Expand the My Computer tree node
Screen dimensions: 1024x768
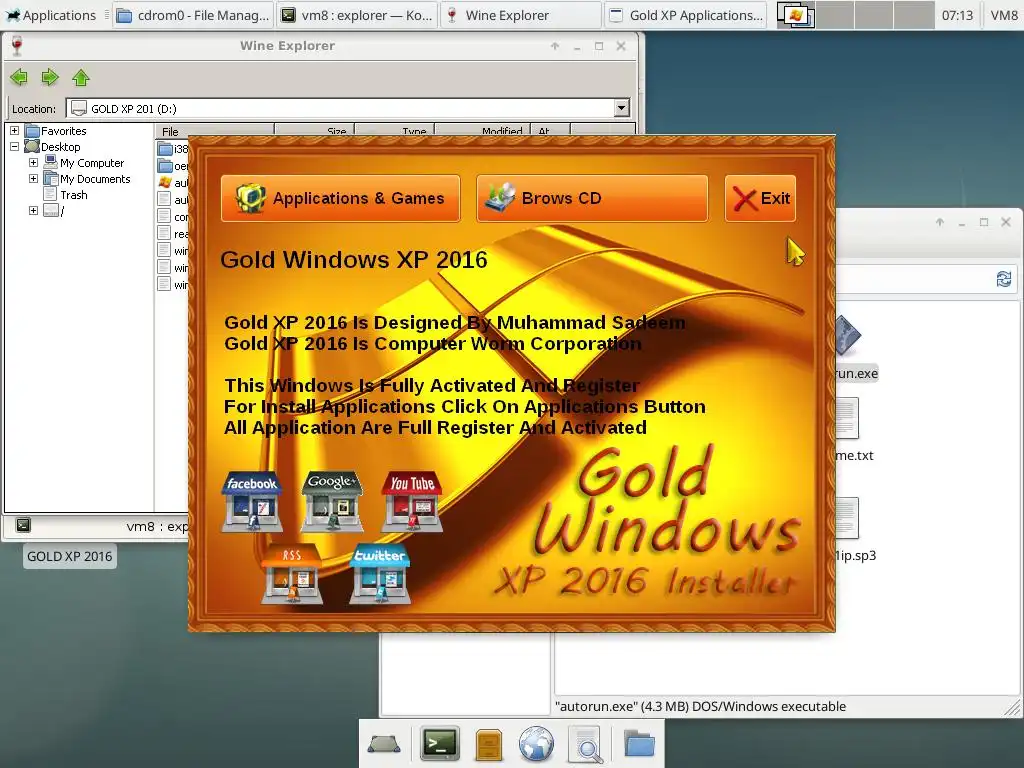tap(33, 163)
